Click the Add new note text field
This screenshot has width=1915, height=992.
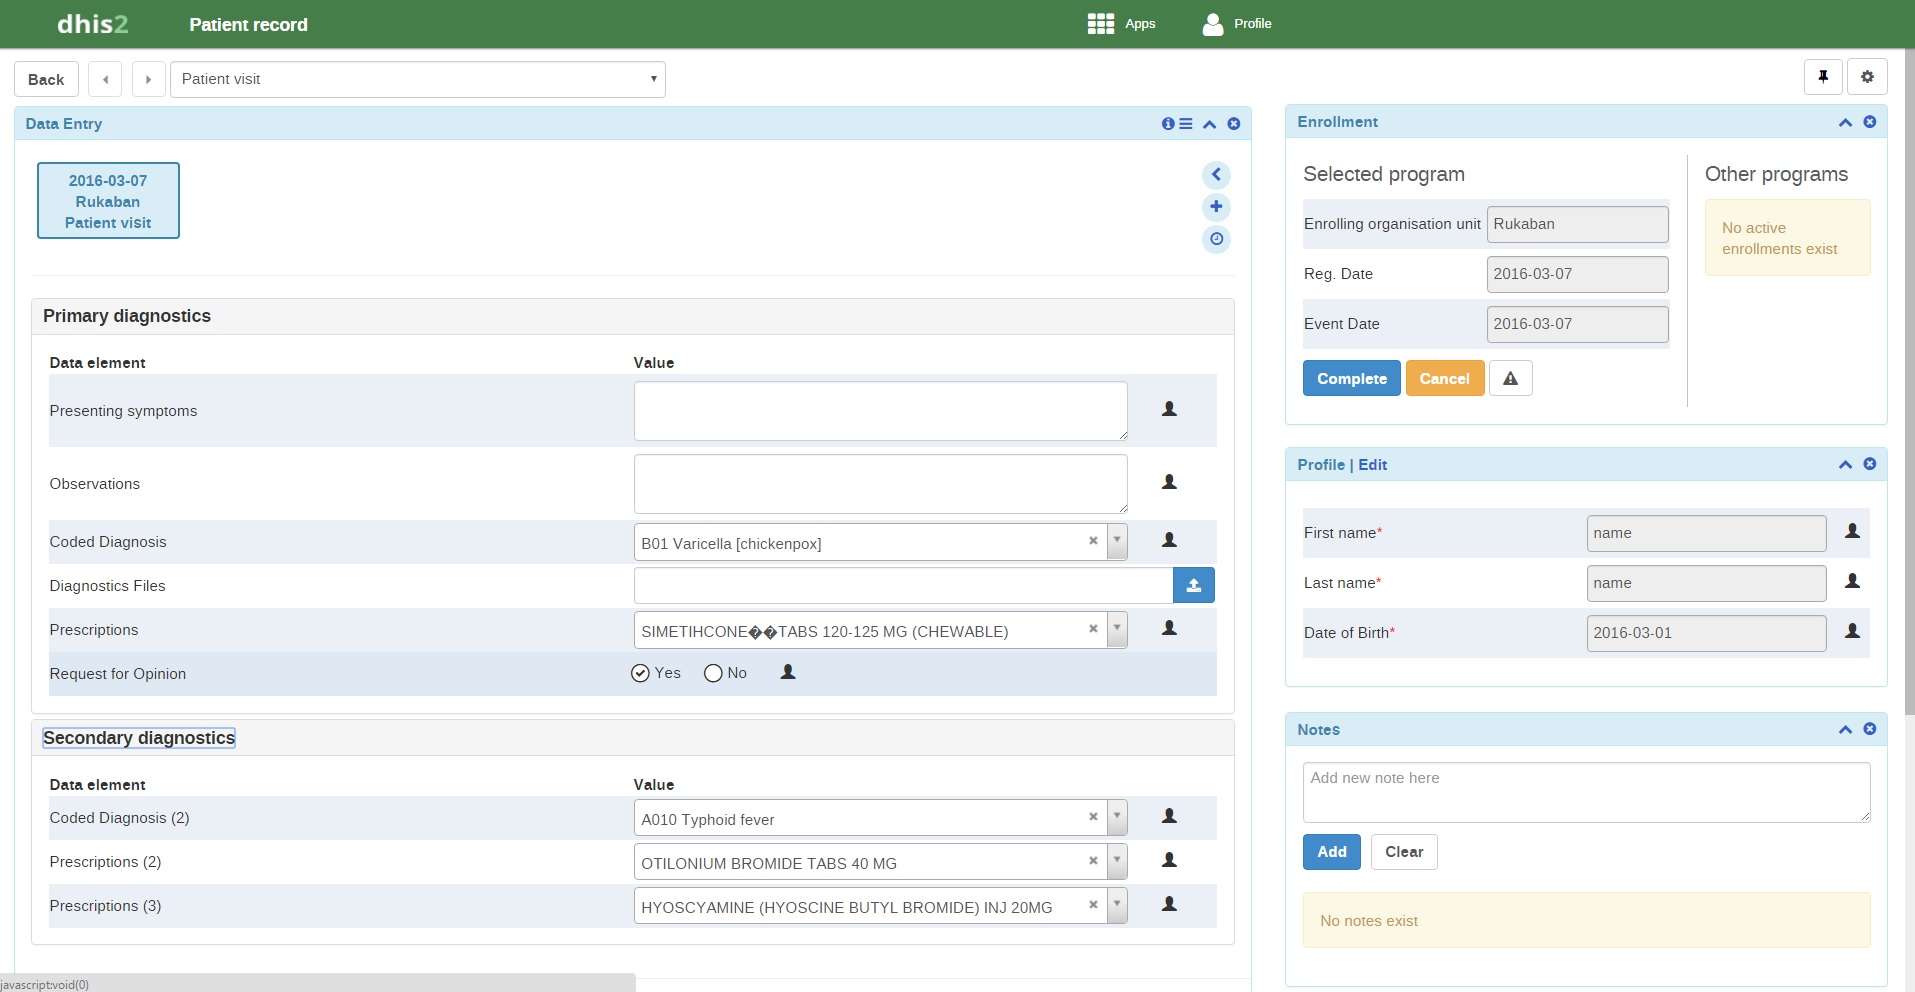1585,792
